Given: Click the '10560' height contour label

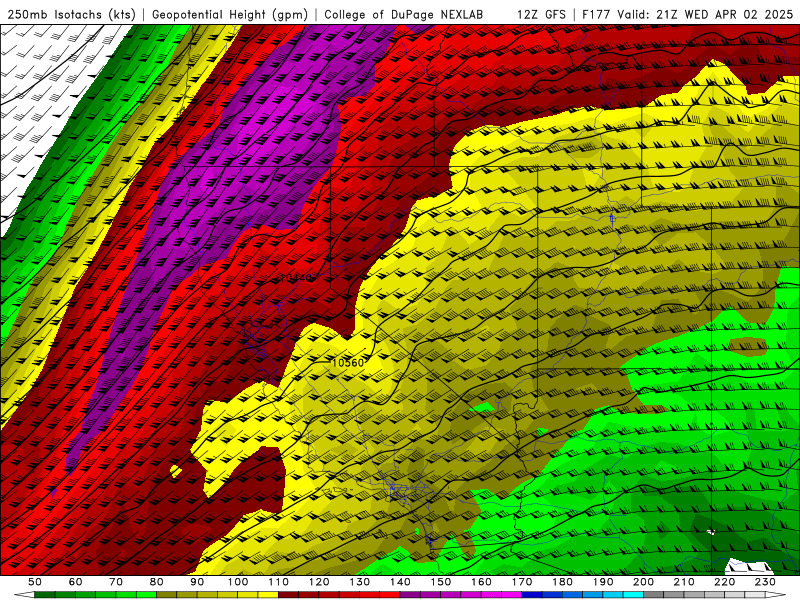Looking at the screenshot, I should click(x=348, y=363).
